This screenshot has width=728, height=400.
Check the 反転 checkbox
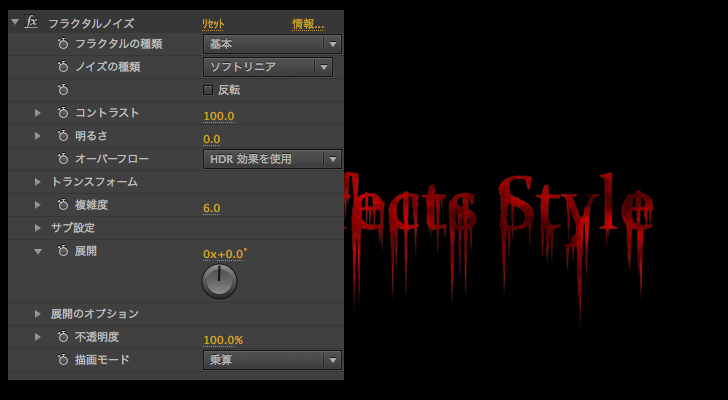(208, 90)
